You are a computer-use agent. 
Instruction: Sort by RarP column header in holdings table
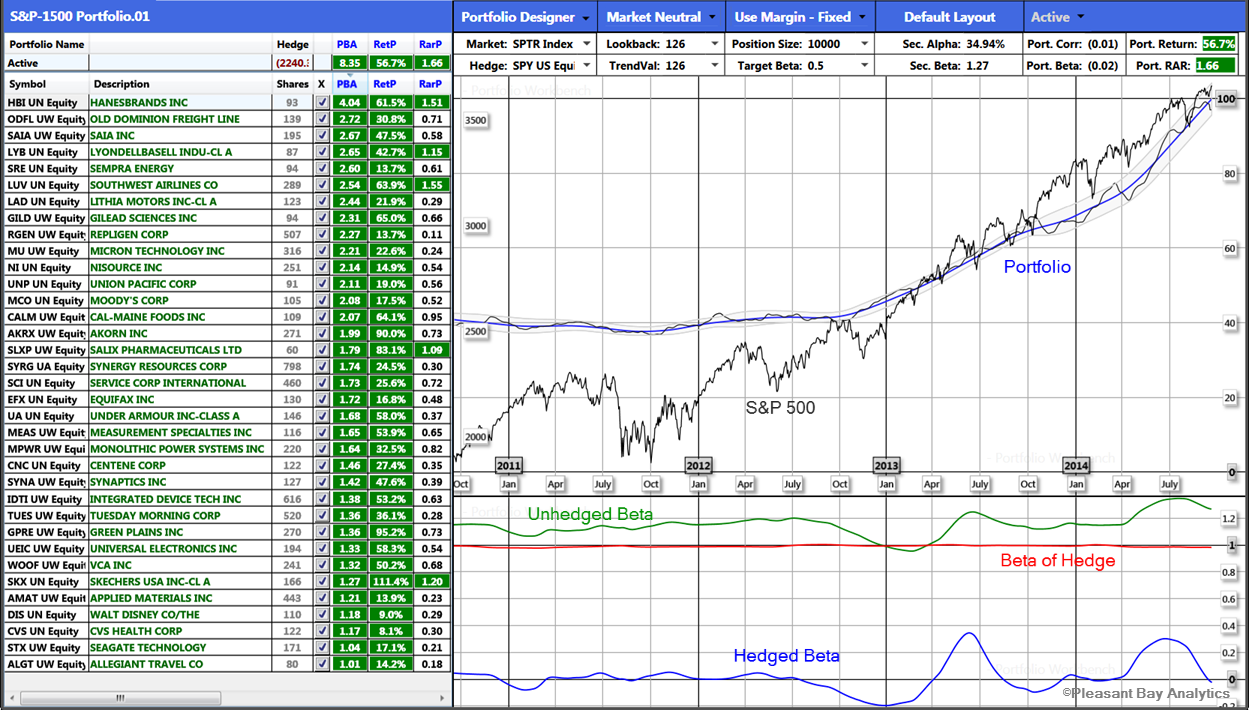coord(430,84)
